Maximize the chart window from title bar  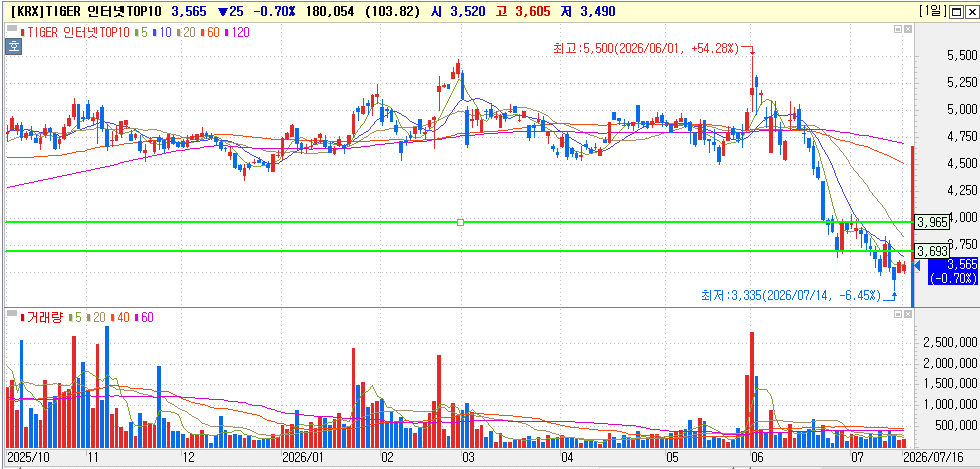coord(956,11)
